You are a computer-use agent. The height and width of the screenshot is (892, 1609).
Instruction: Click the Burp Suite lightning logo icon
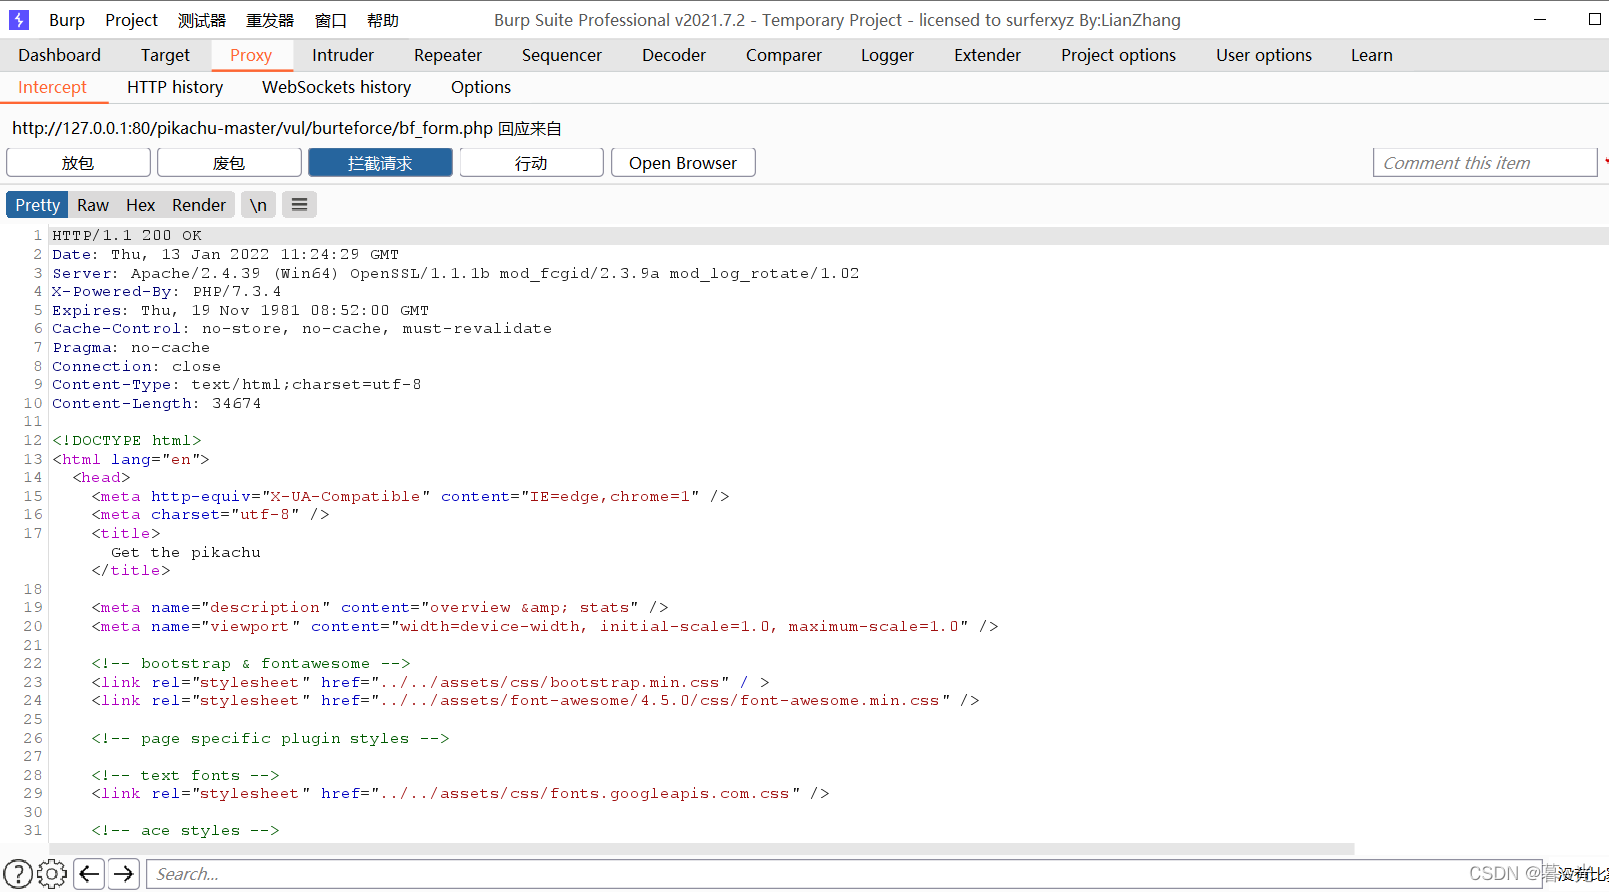pos(19,20)
